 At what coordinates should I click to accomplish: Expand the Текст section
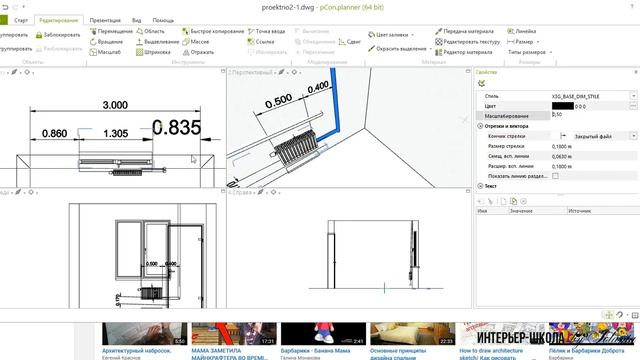(480, 186)
